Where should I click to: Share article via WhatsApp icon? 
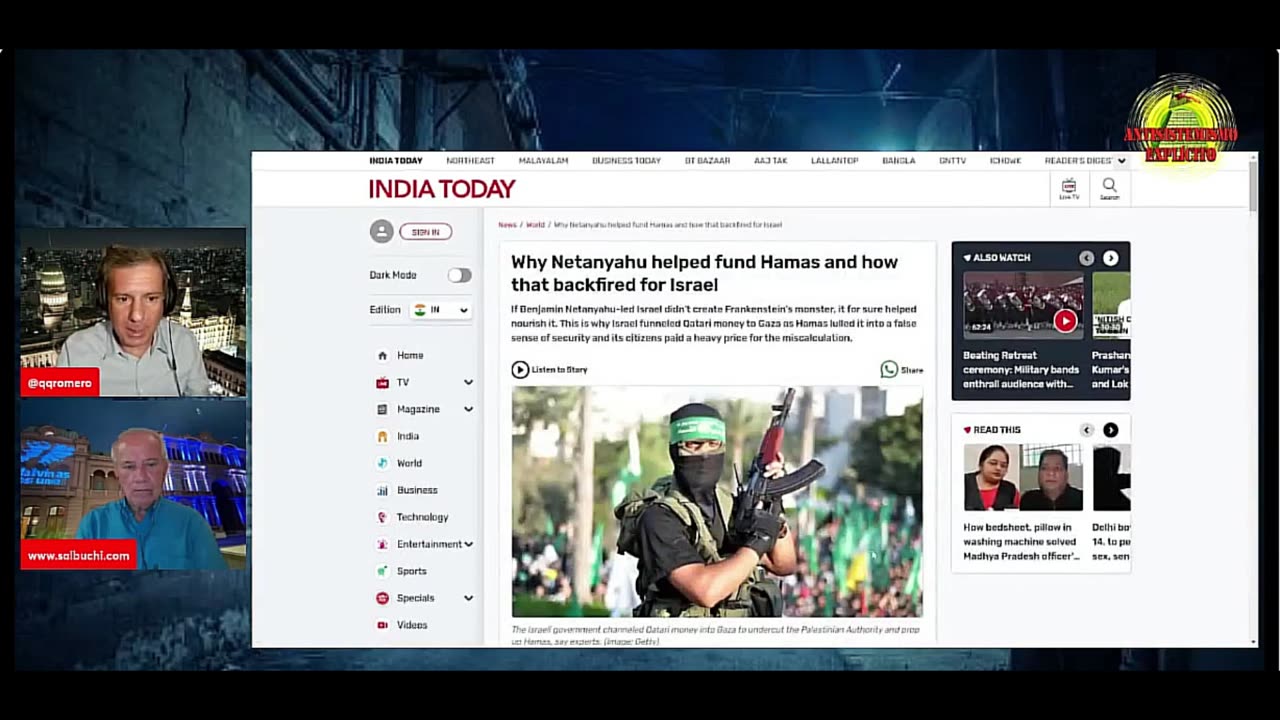pyautogui.click(x=889, y=370)
